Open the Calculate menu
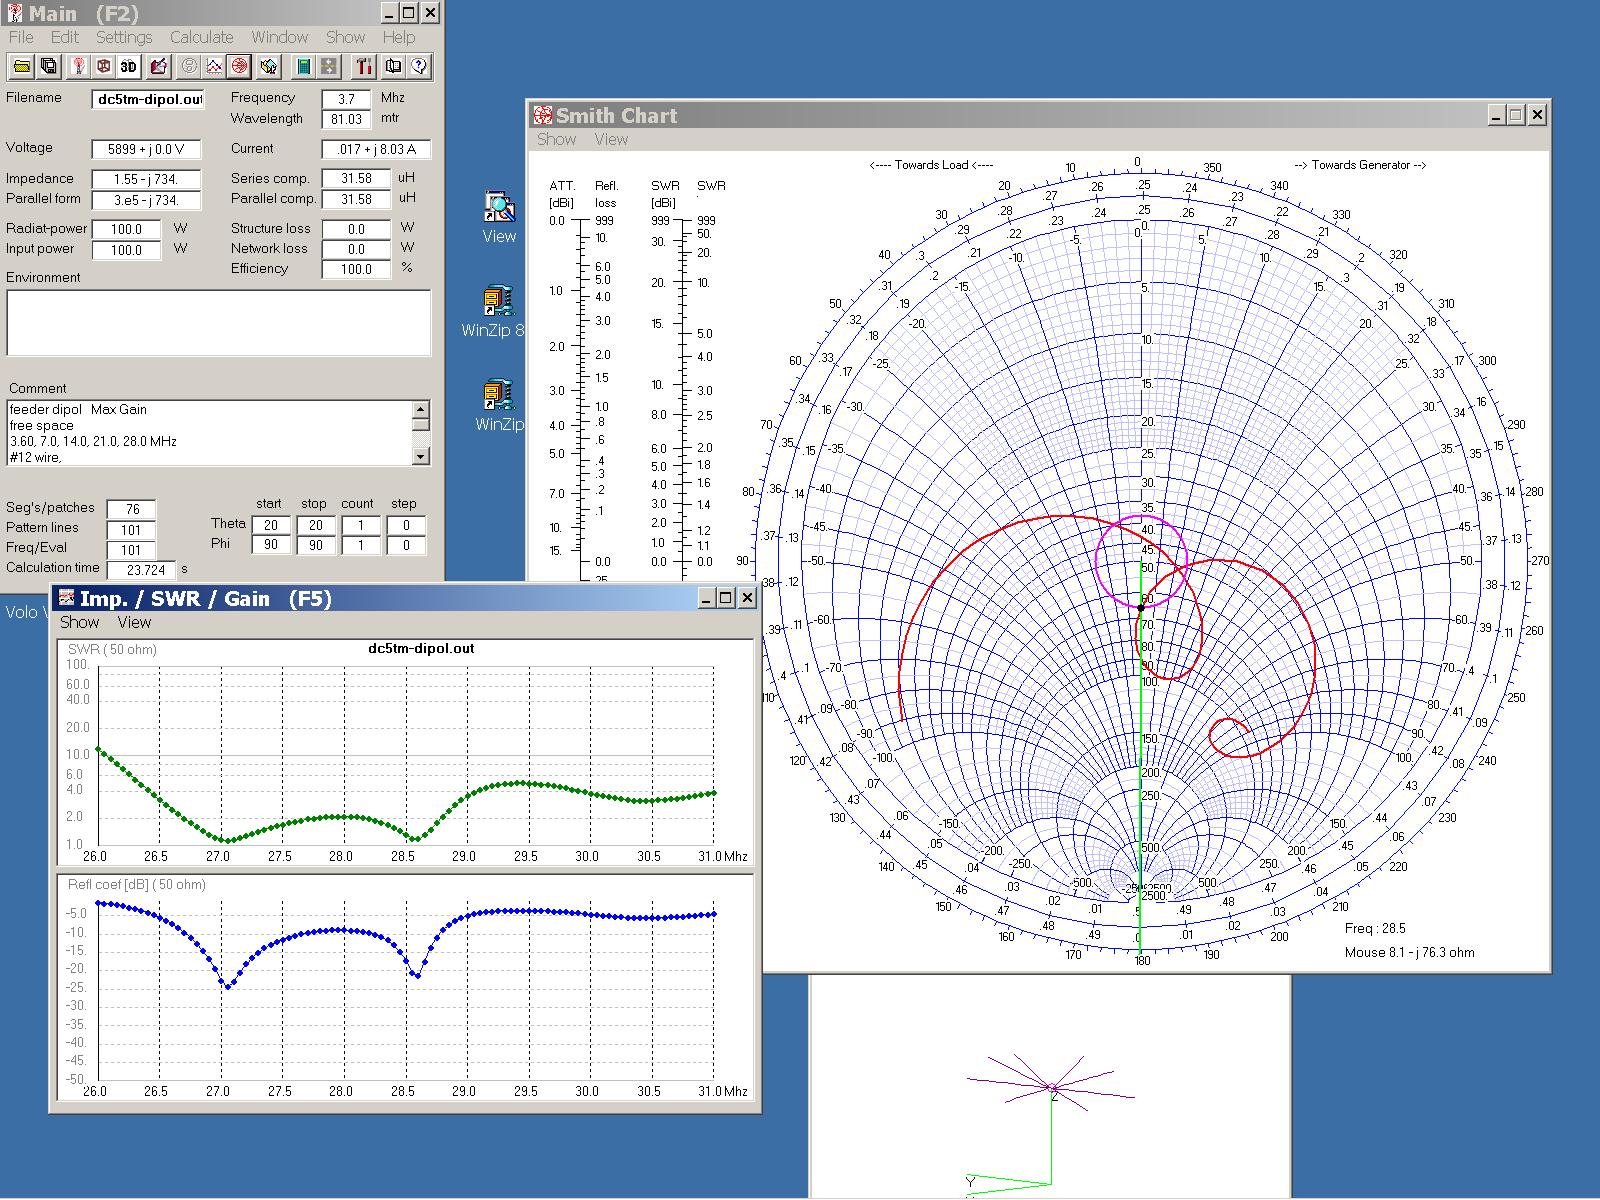 click(201, 37)
